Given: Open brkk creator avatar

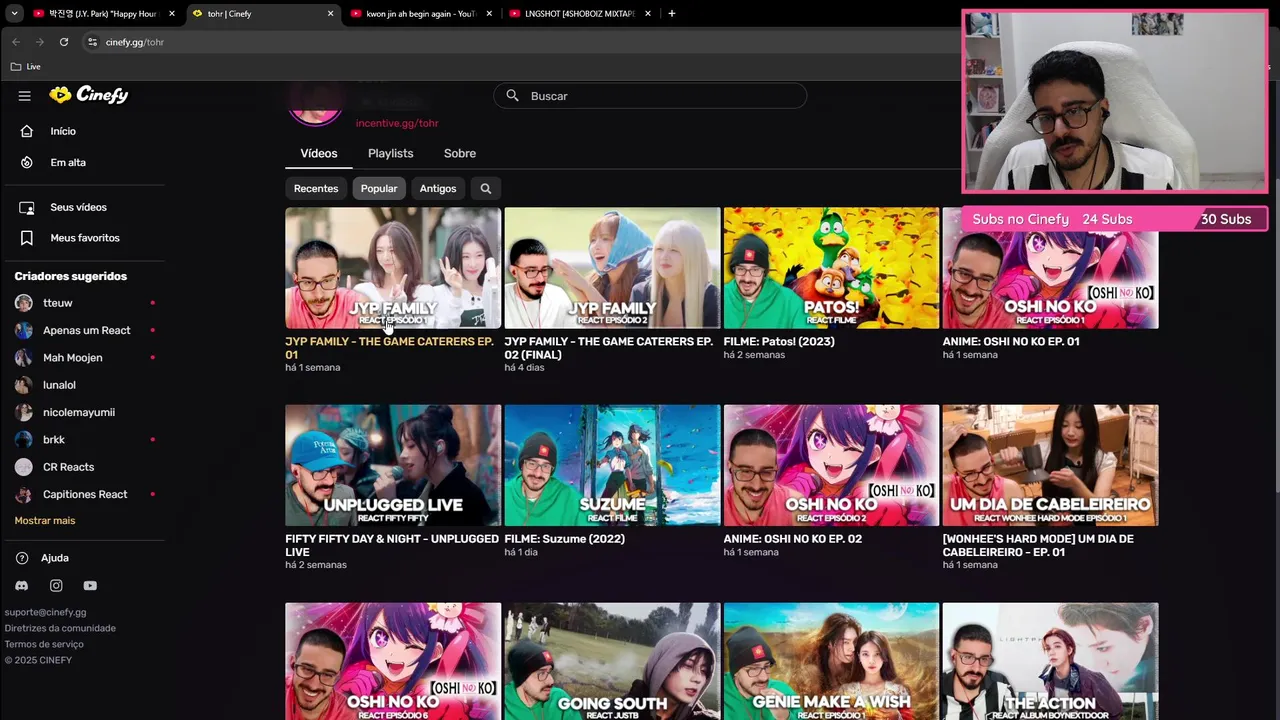Looking at the screenshot, I should click(x=24, y=440).
